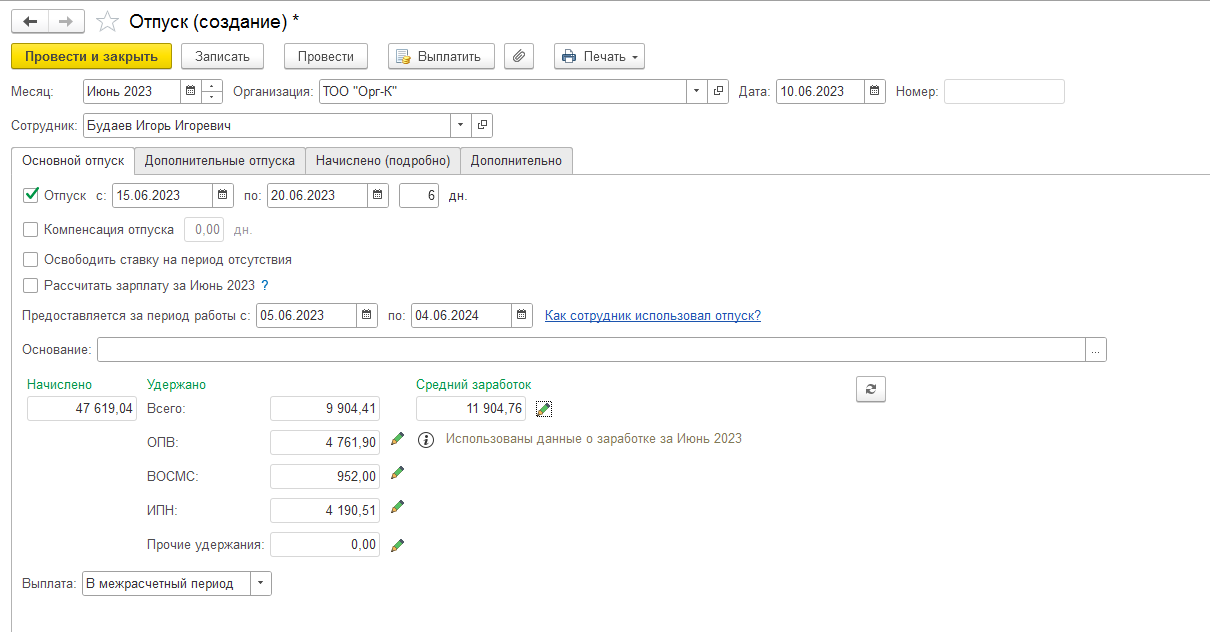Navigate back with left arrow
This screenshot has width=1210, height=632.
pos(30,22)
